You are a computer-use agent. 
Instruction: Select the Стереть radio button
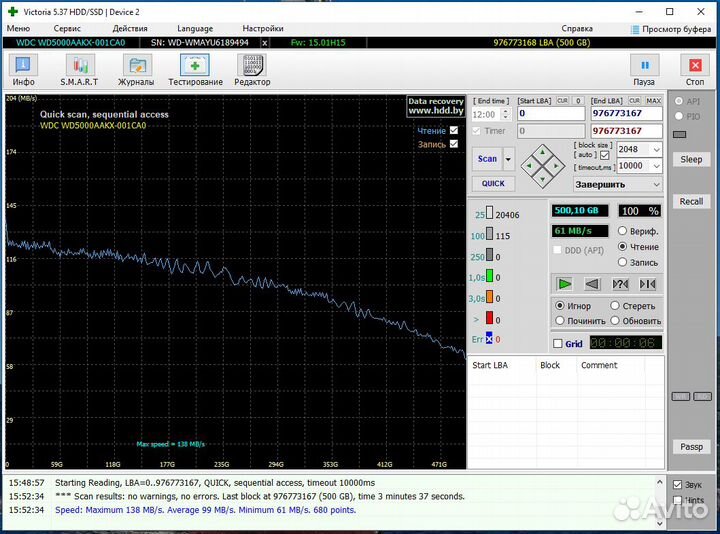click(615, 305)
